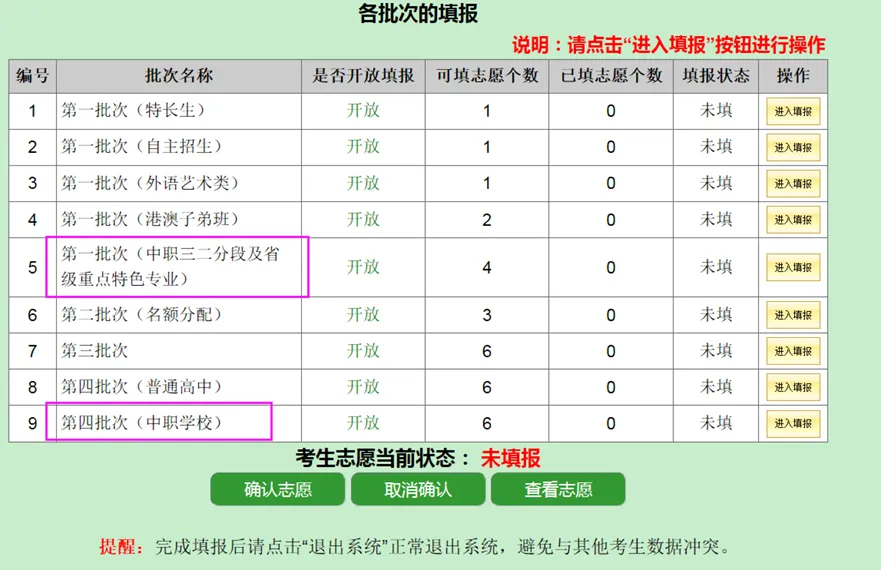Image resolution: width=881 pixels, height=570 pixels.
Task: Select the 编号 column header
Action: click(x=33, y=76)
